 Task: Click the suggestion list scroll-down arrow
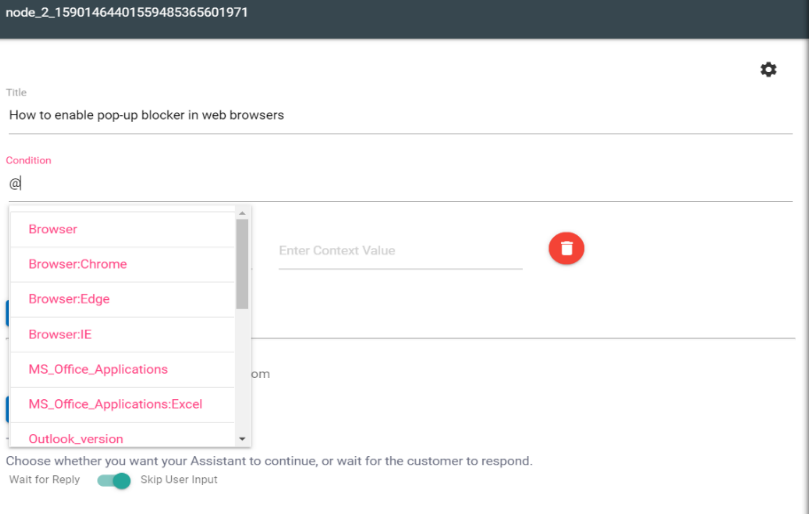pyautogui.click(x=242, y=439)
